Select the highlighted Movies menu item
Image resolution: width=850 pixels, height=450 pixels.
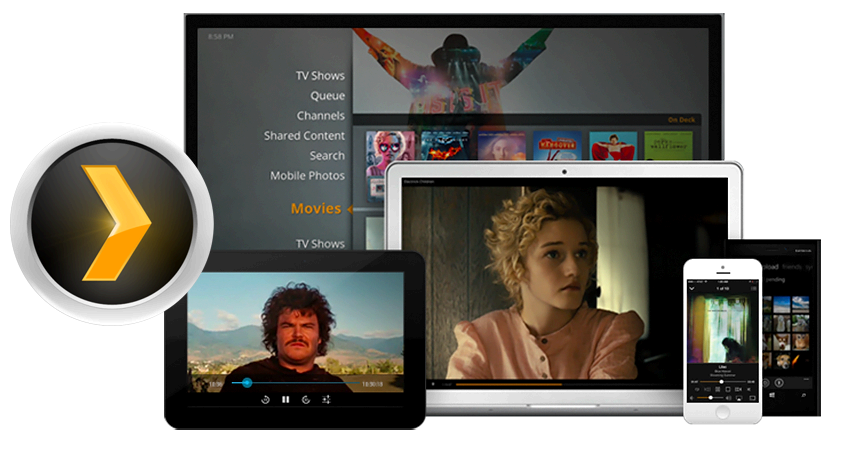click(x=316, y=209)
